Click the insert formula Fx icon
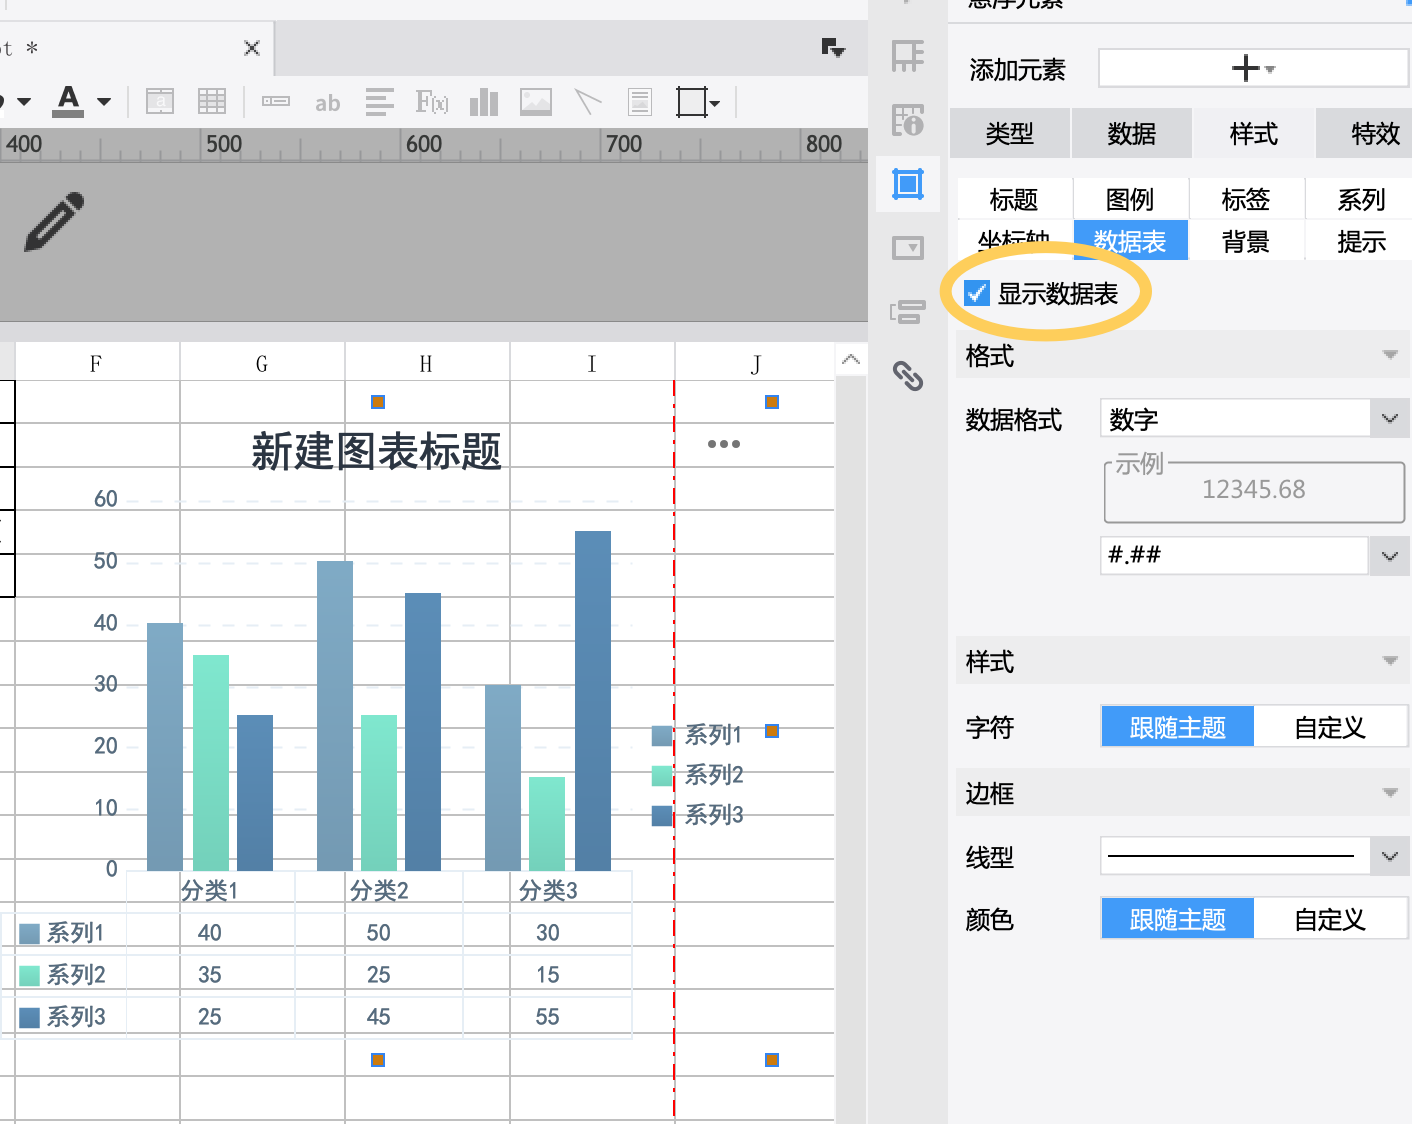 (432, 102)
